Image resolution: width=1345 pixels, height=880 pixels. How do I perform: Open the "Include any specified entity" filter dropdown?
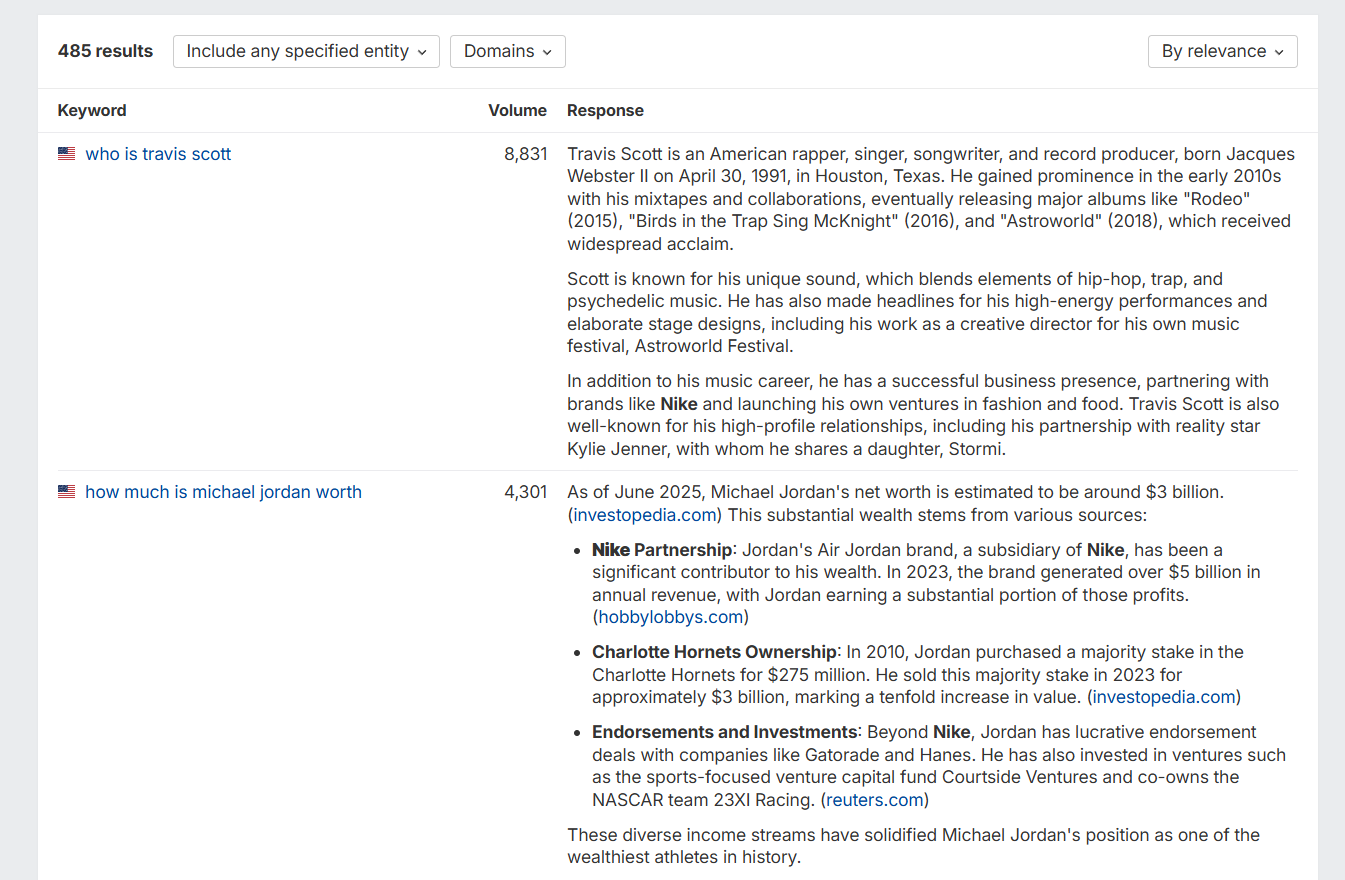[306, 51]
